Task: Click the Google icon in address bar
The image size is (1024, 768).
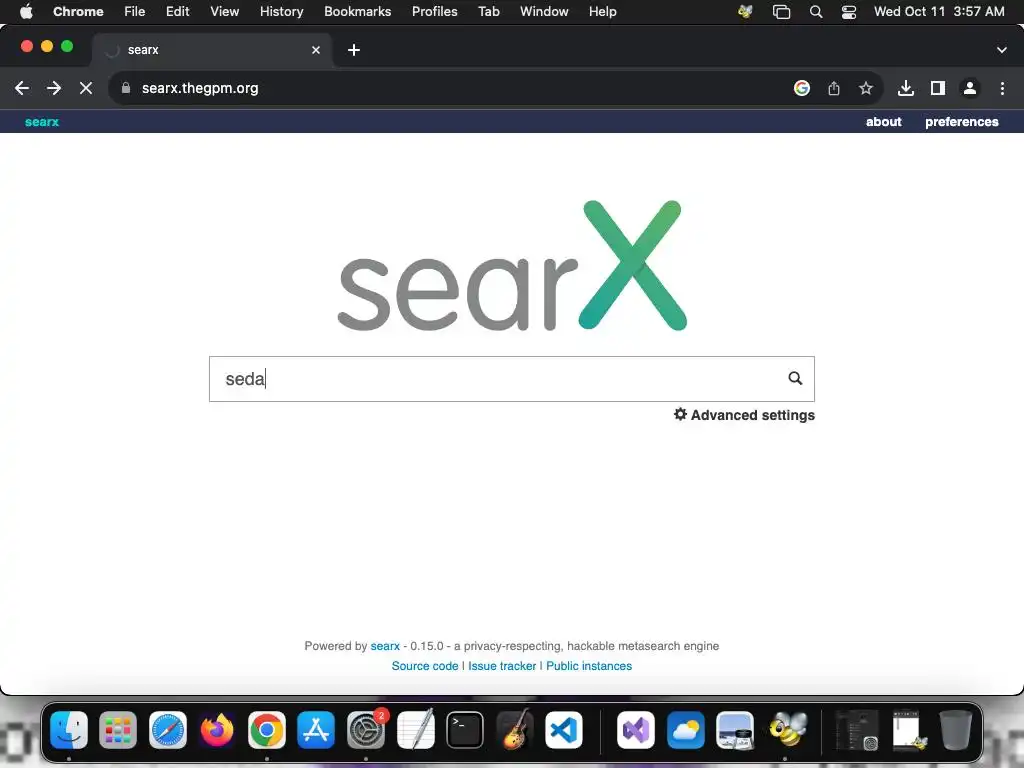Action: click(802, 88)
